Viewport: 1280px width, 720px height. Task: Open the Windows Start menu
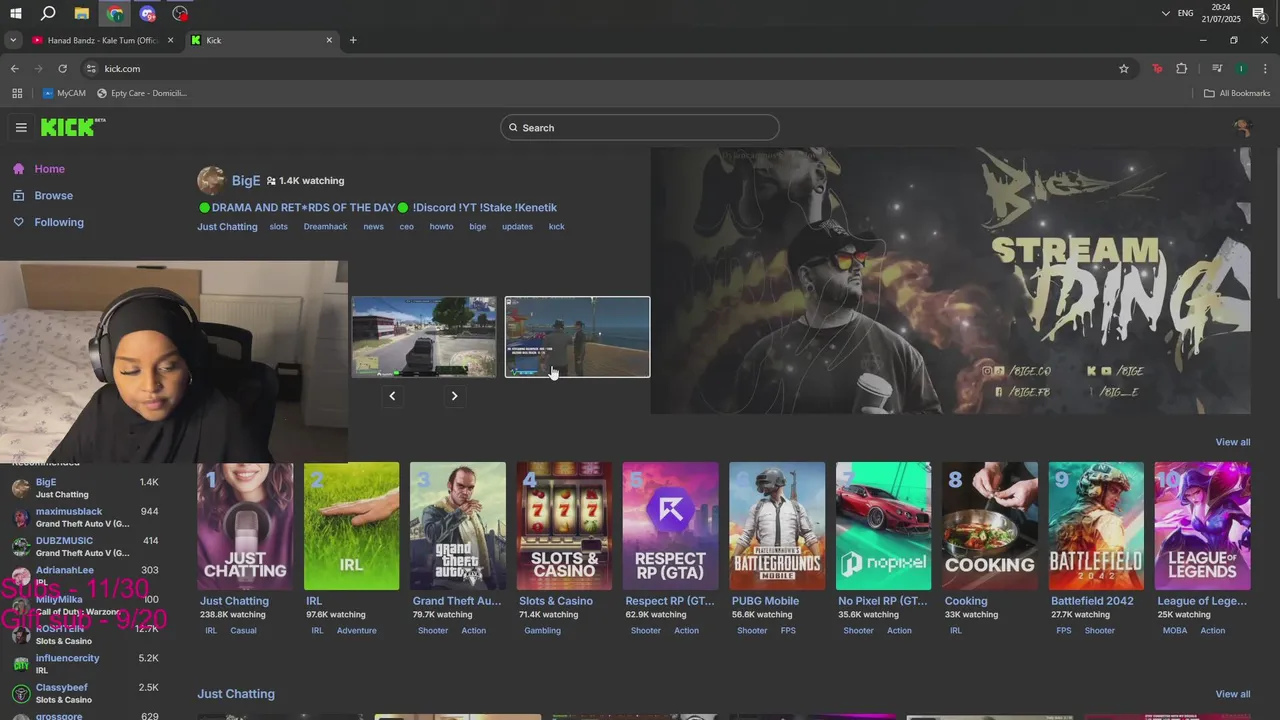click(x=16, y=13)
